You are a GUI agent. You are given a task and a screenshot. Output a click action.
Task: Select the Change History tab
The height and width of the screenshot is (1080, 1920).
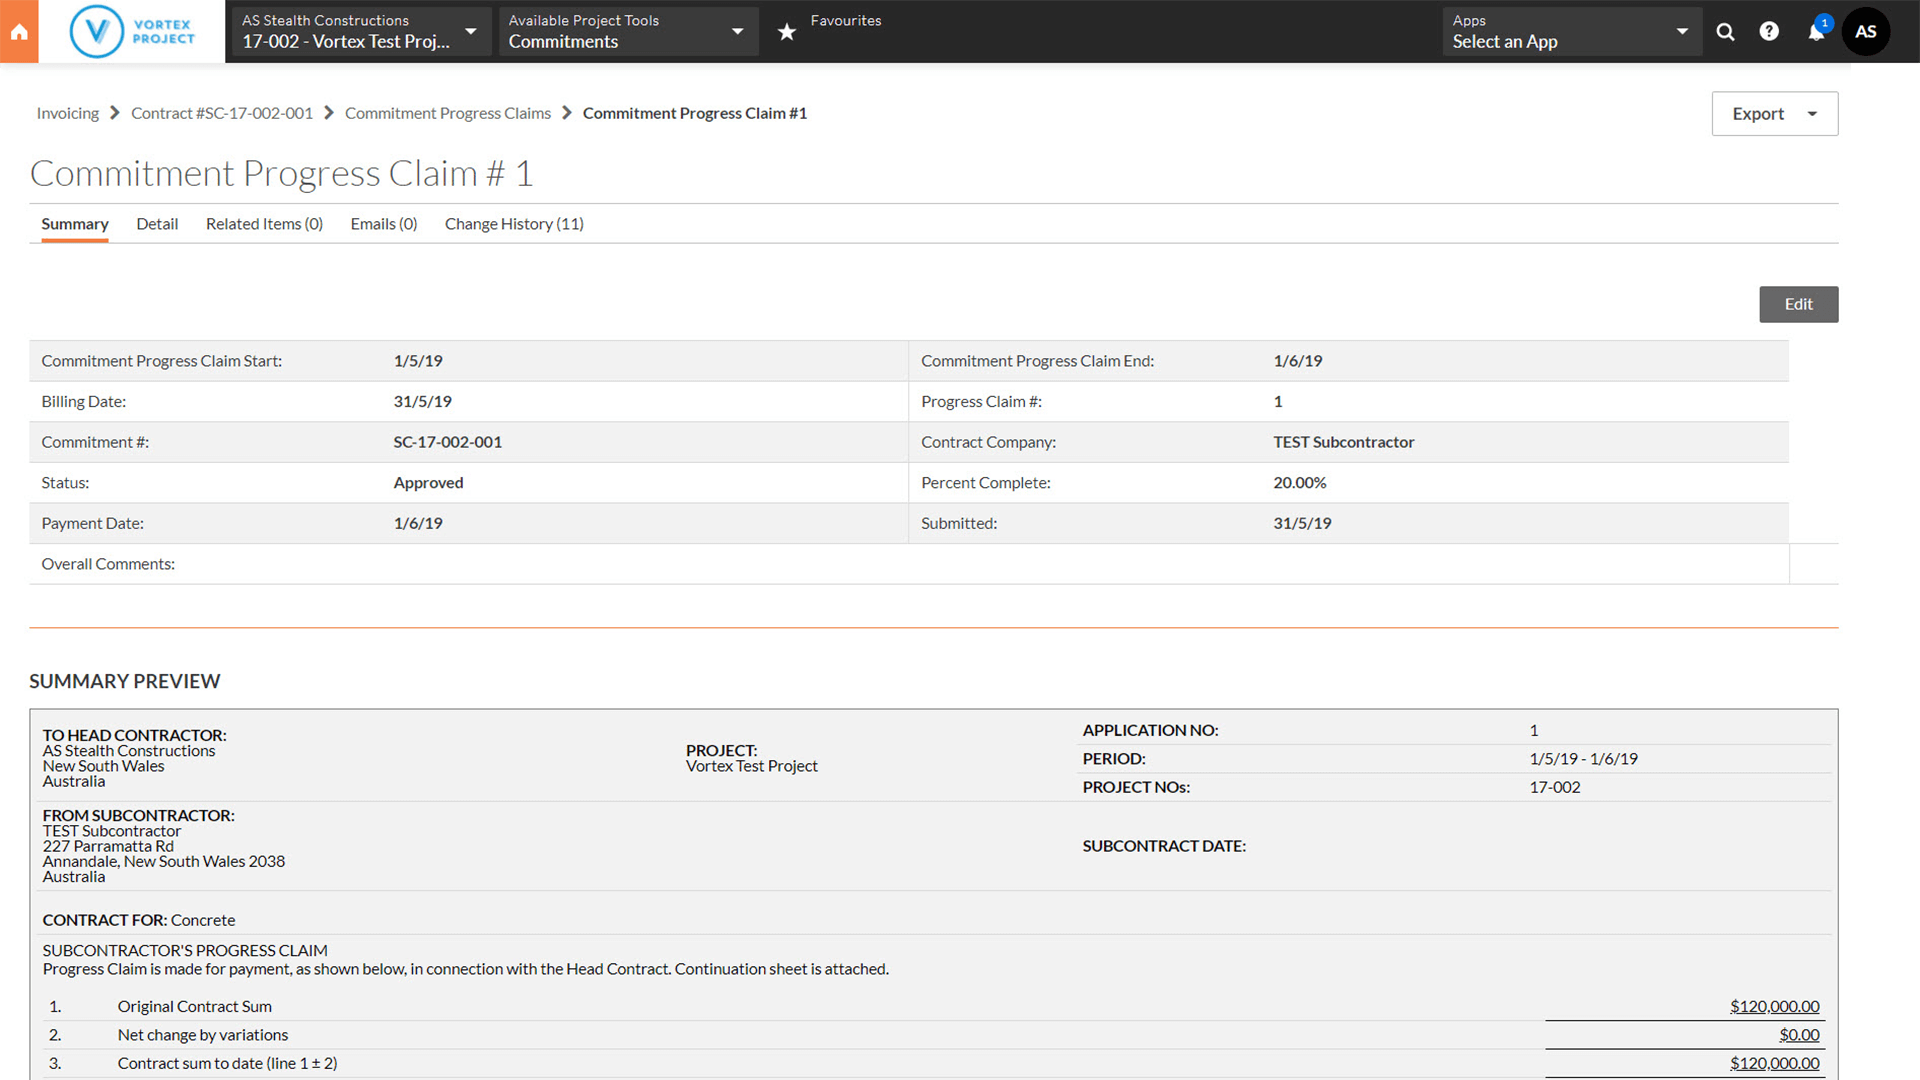point(514,223)
